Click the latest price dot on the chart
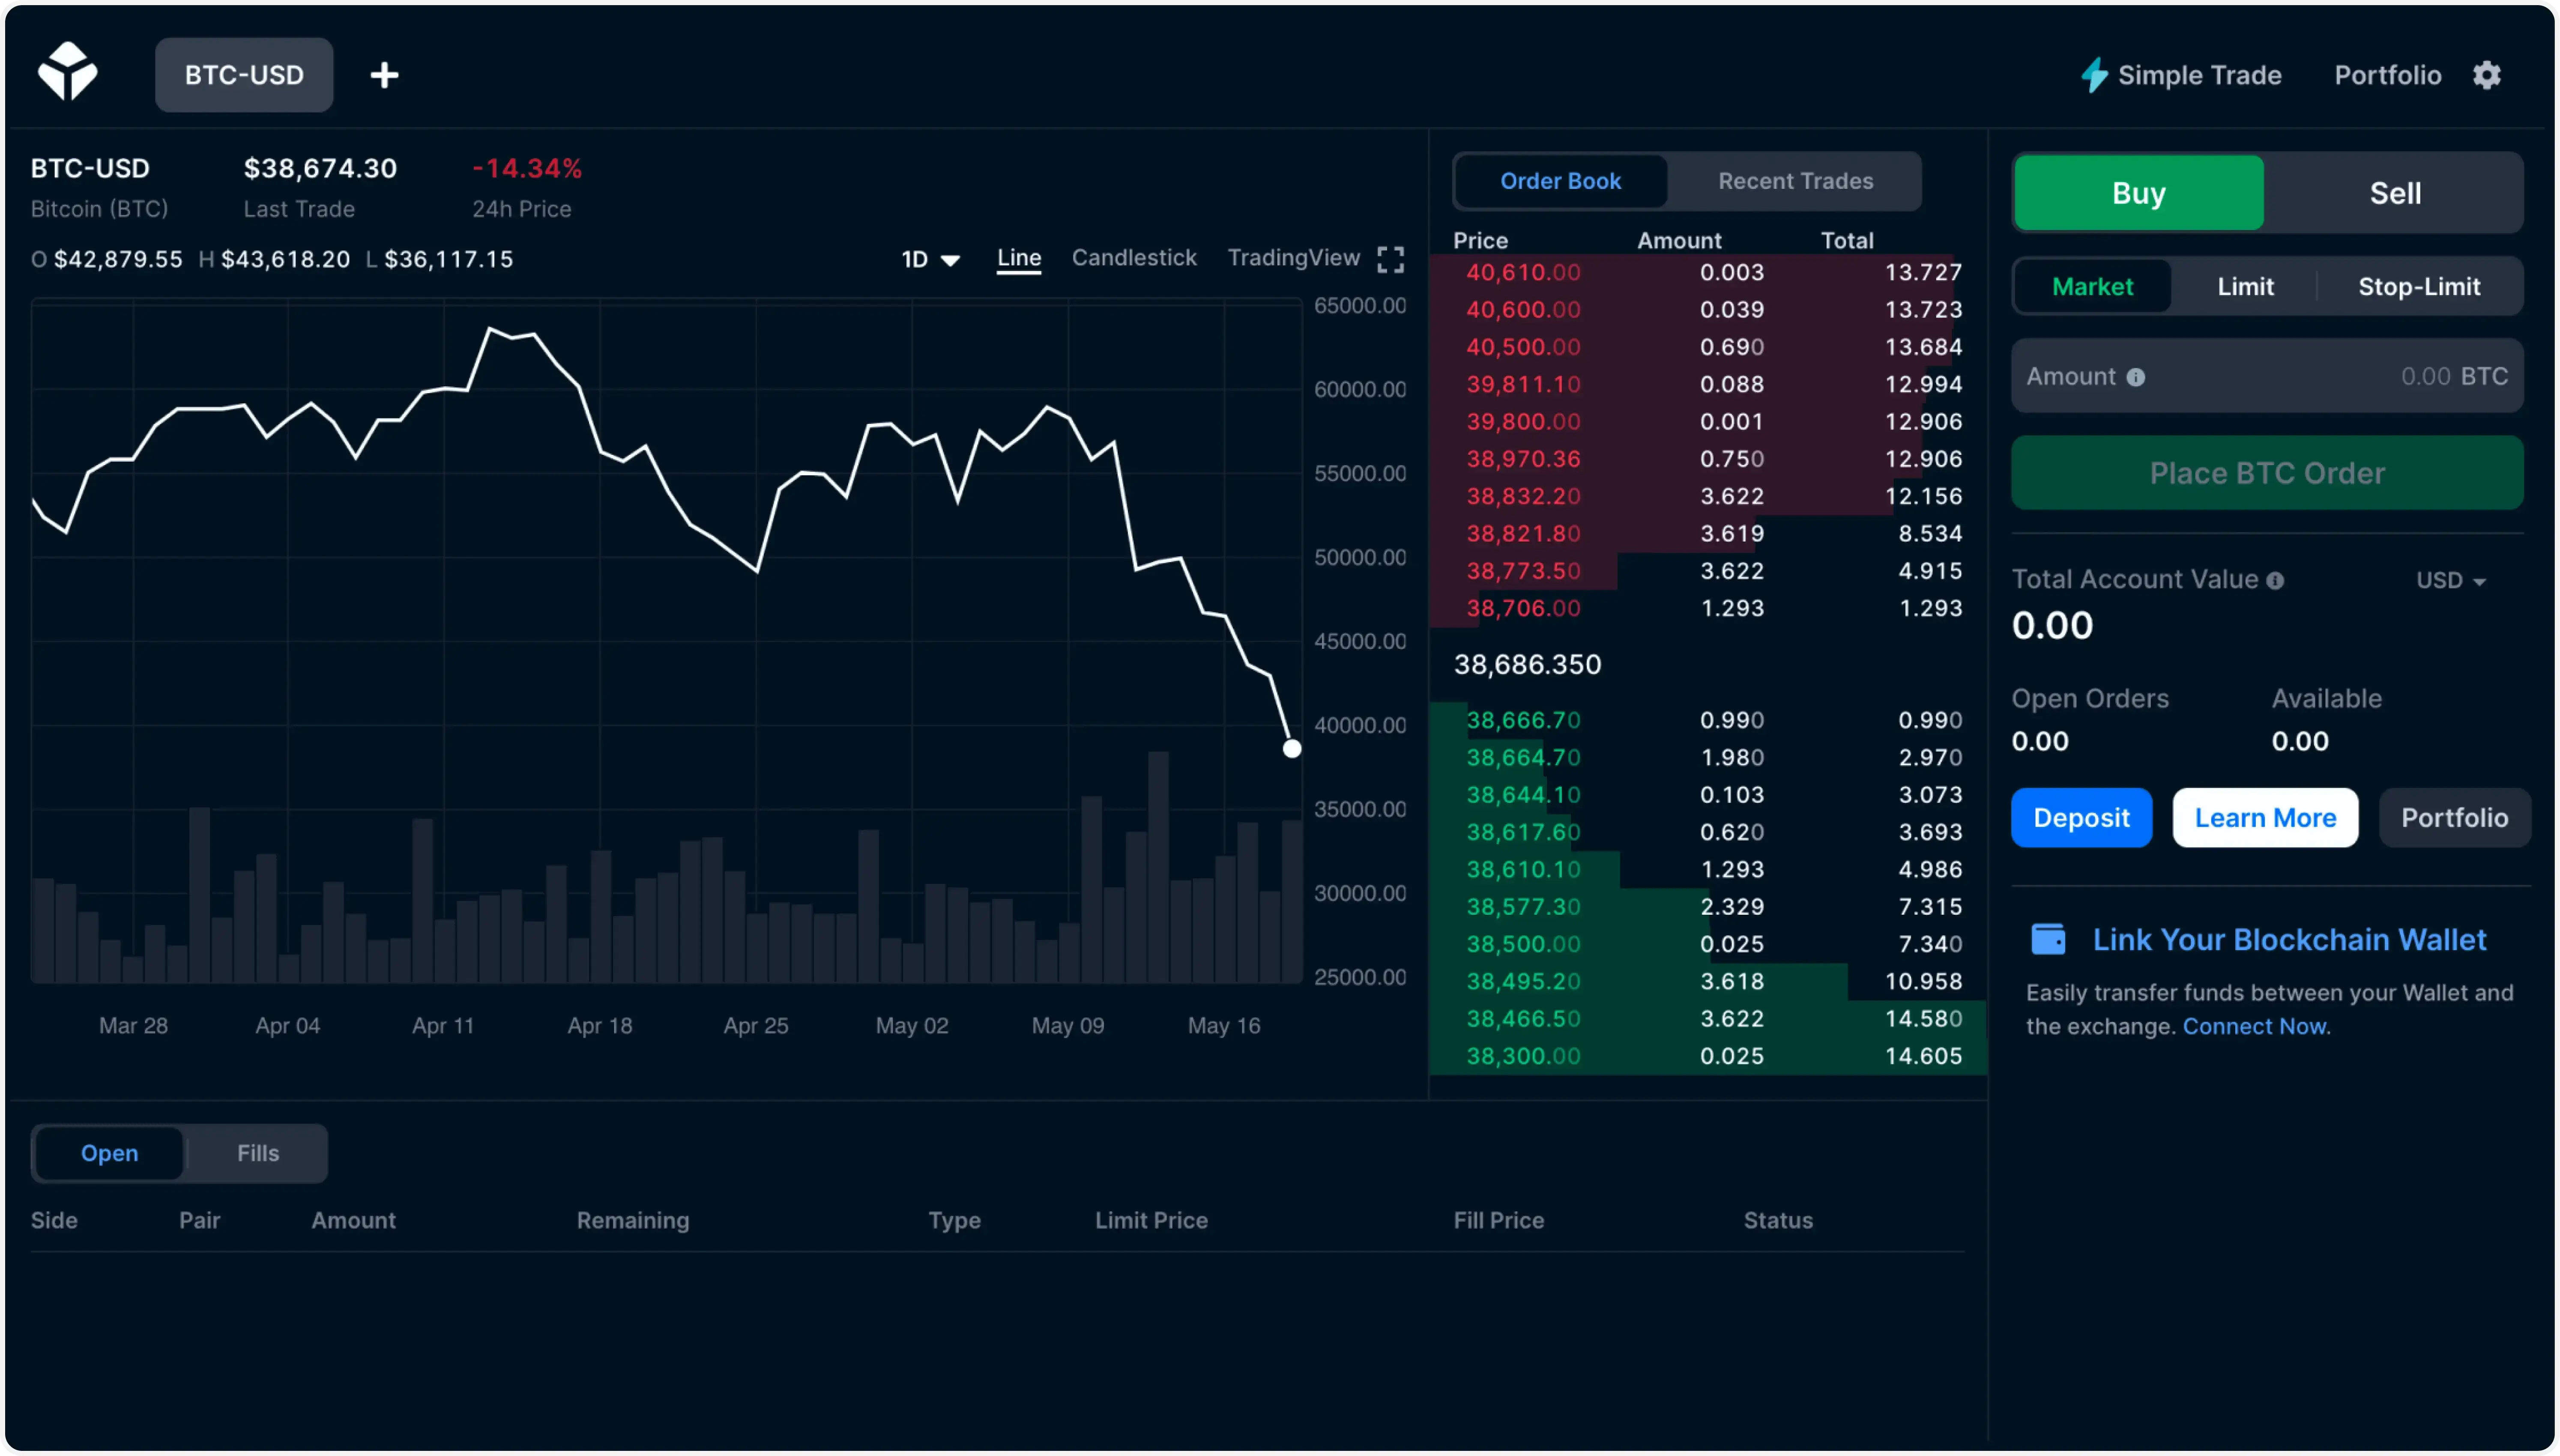Viewport: 2560px width, 1456px height. pos(1291,748)
